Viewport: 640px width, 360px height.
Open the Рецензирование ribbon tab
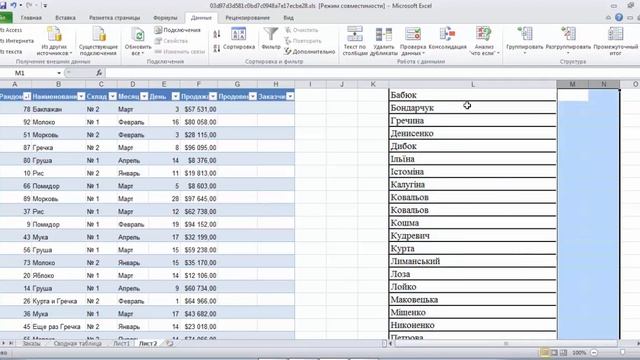247,18
